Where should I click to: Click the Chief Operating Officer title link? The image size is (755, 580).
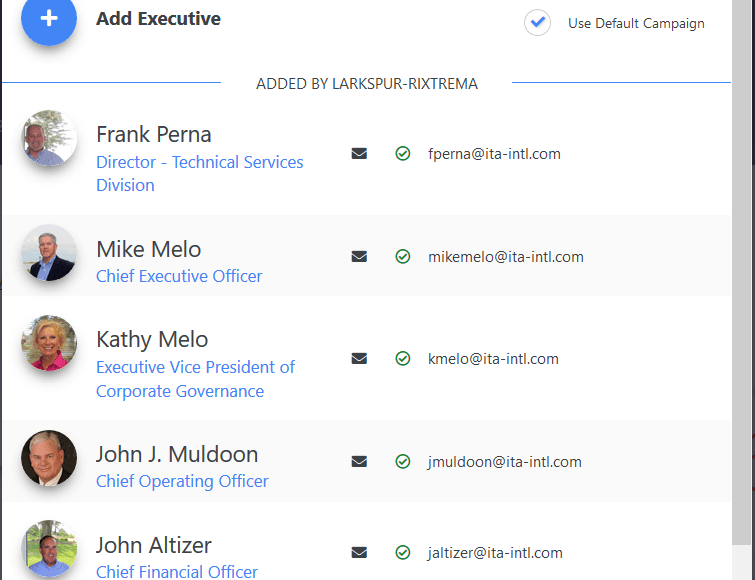point(182,481)
